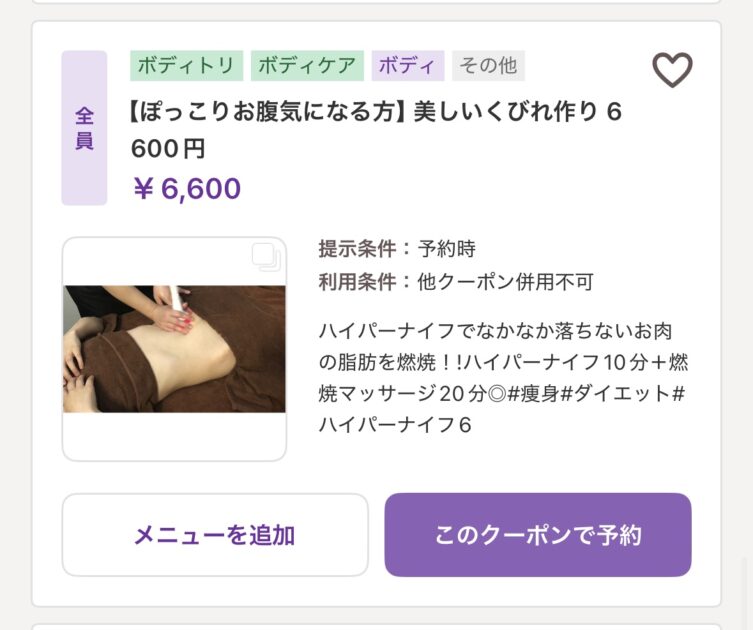
Task: Open the multi-image stack icon on thumbnail
Action: point(267,257)
